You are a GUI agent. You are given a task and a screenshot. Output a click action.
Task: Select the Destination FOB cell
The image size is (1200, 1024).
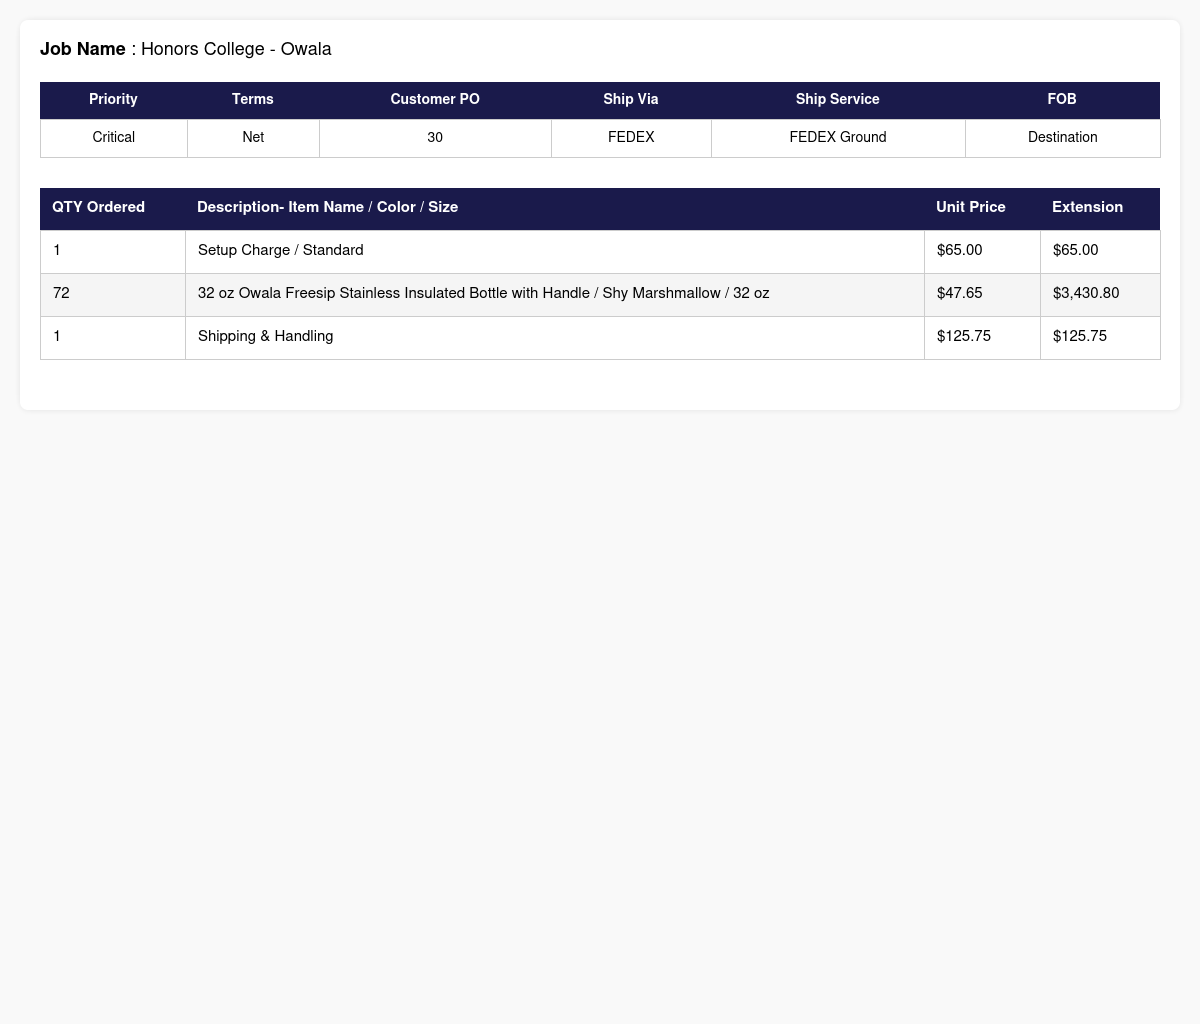pos(1062,138)
